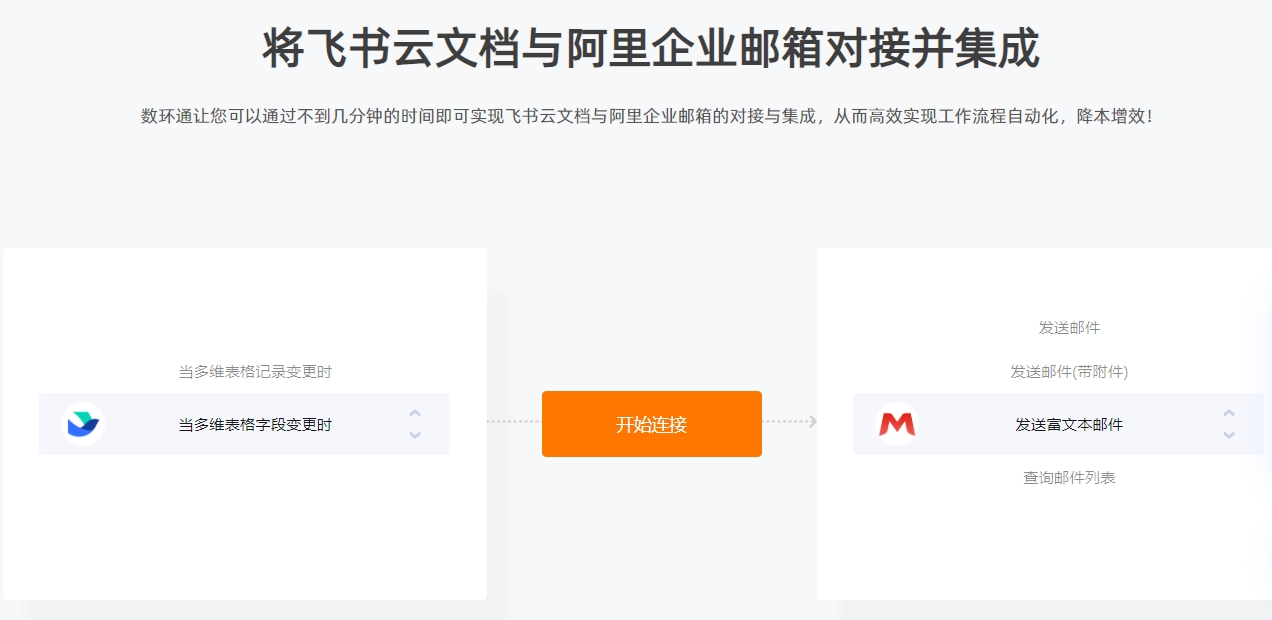Click the red M Ali Mail icon
This screenshot has width=1272, height=620.
(x=896, y=424)
